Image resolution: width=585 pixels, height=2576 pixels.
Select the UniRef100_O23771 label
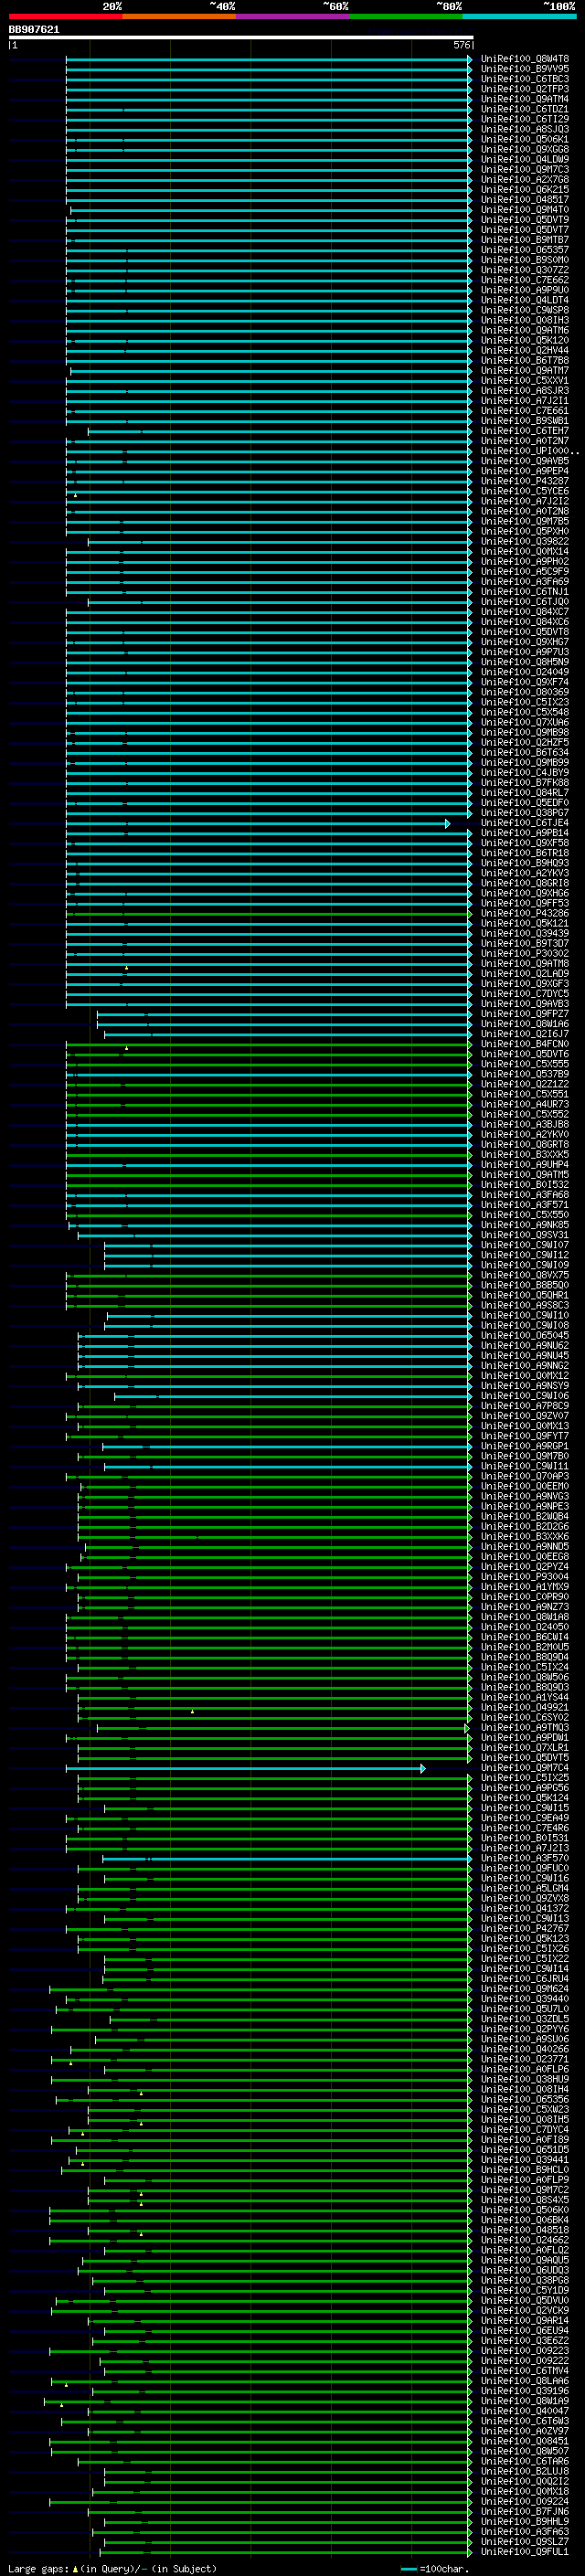(525, 2059)
